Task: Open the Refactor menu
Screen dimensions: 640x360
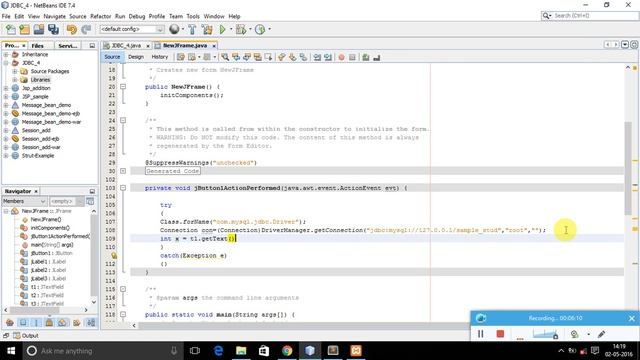Action: pos(100,16)
